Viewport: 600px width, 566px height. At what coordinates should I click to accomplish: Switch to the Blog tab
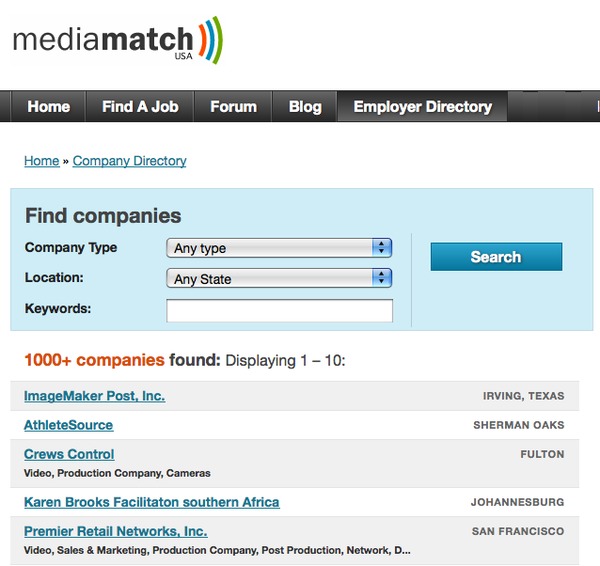(x=305, y=107)
